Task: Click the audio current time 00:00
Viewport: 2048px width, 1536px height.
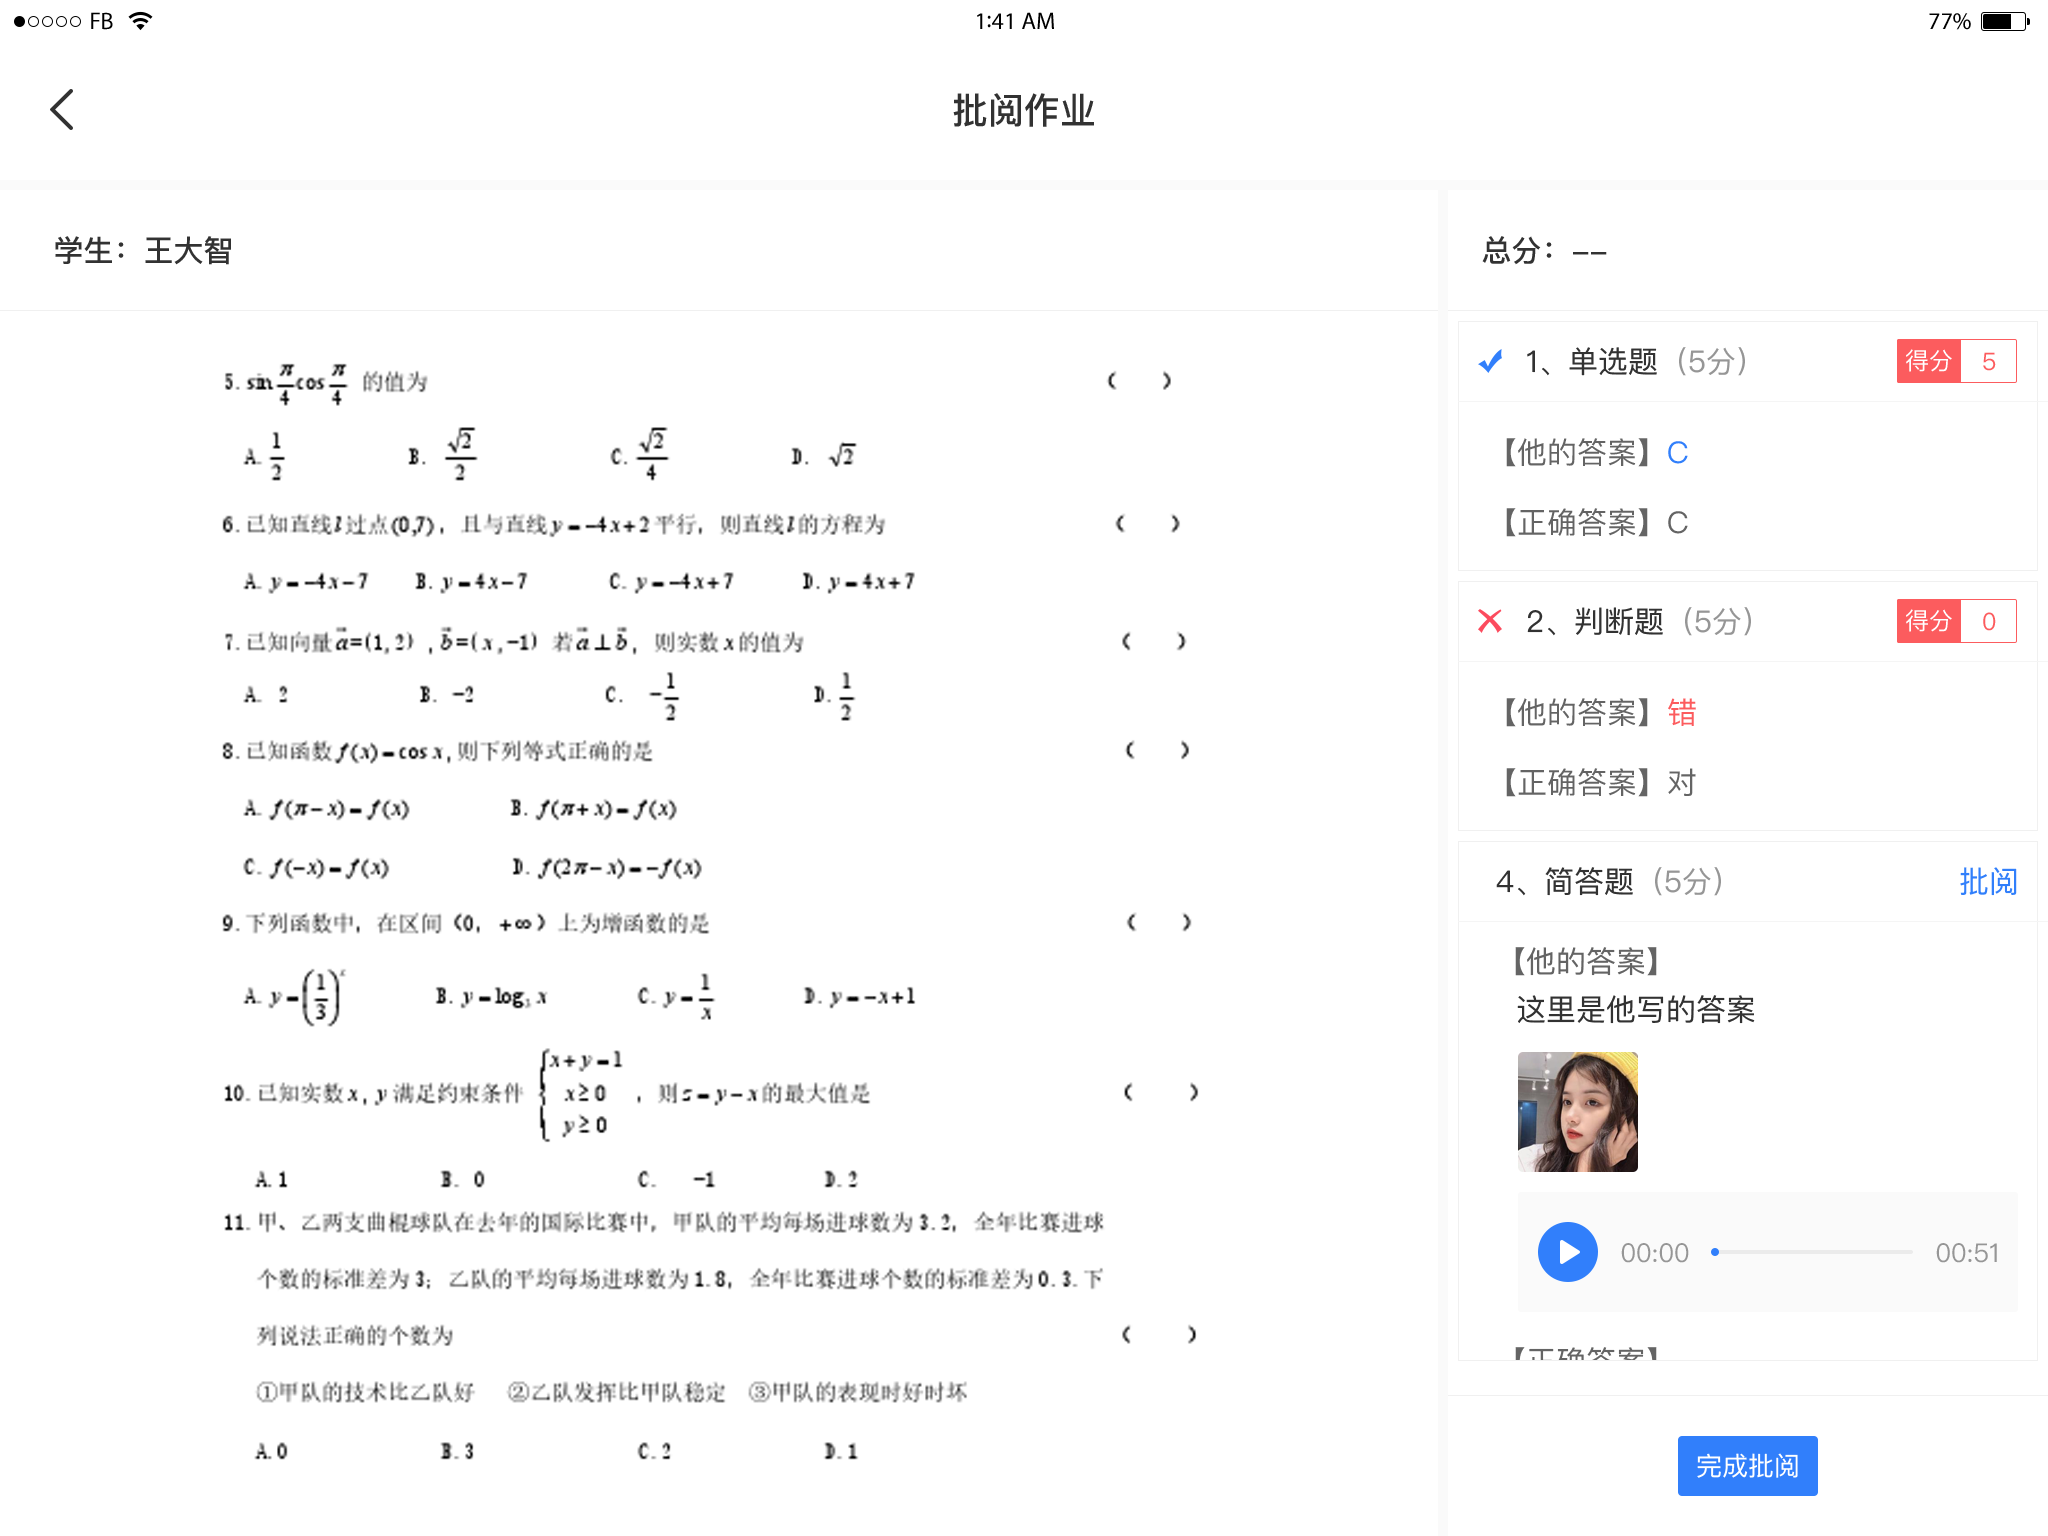Action: (1654, 1253)
